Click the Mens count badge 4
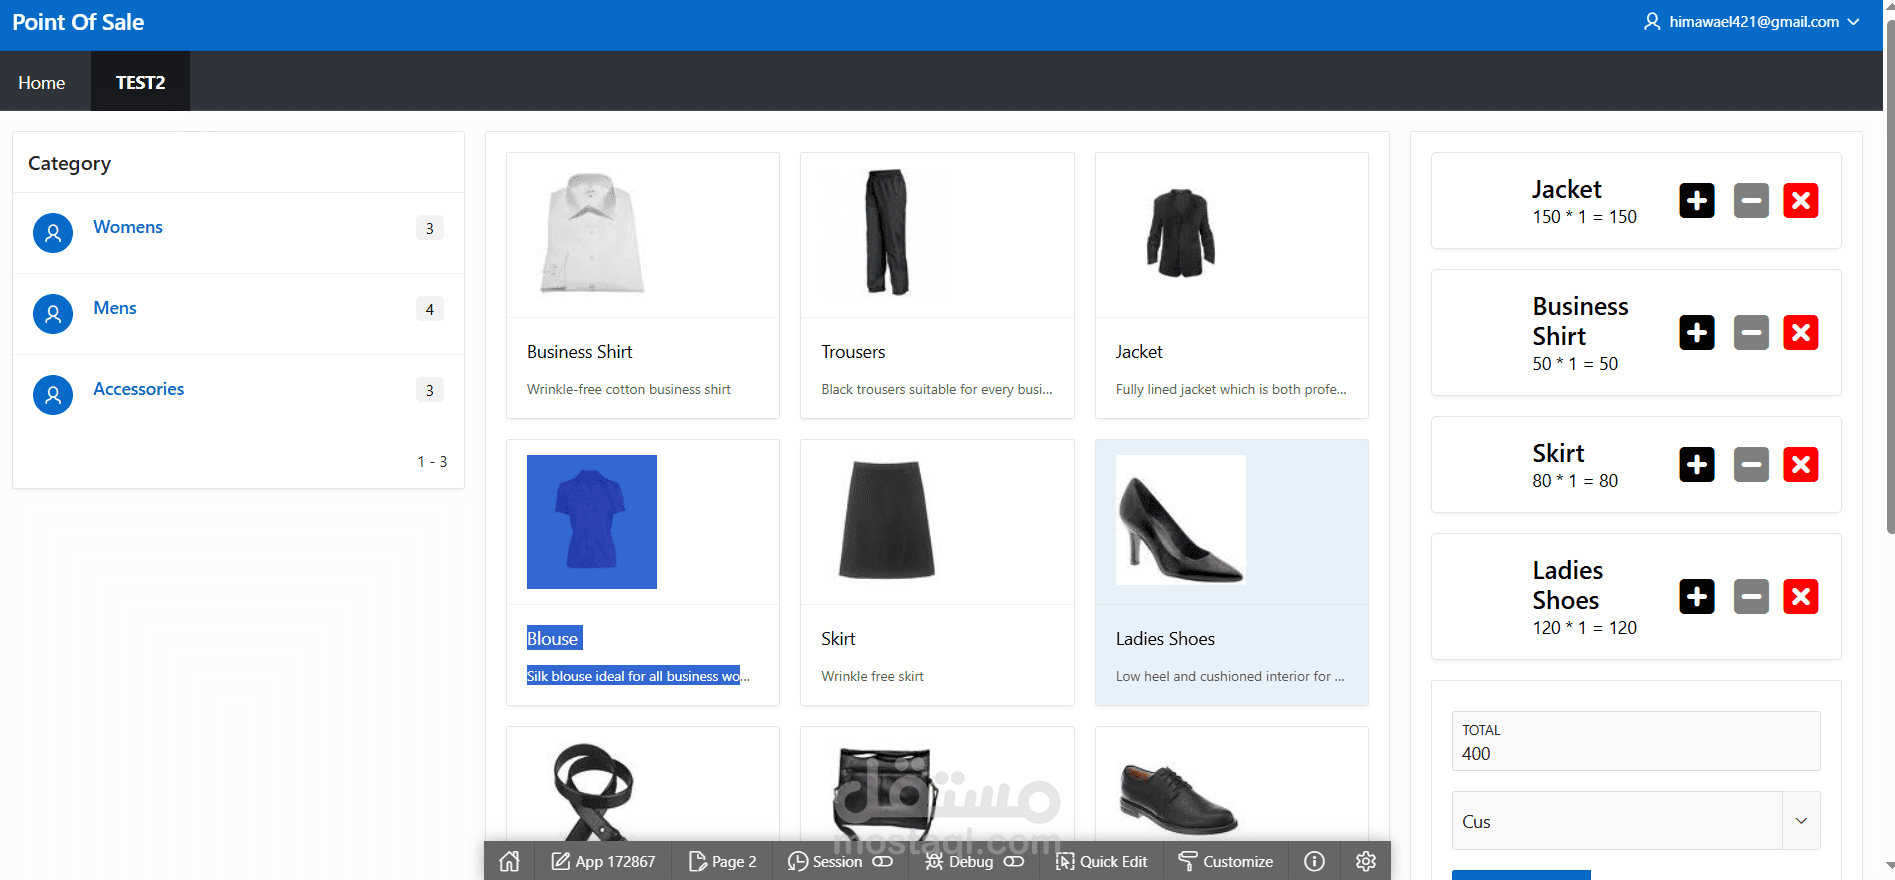Viewport: 1895px width, 880px height. point(430,309)
